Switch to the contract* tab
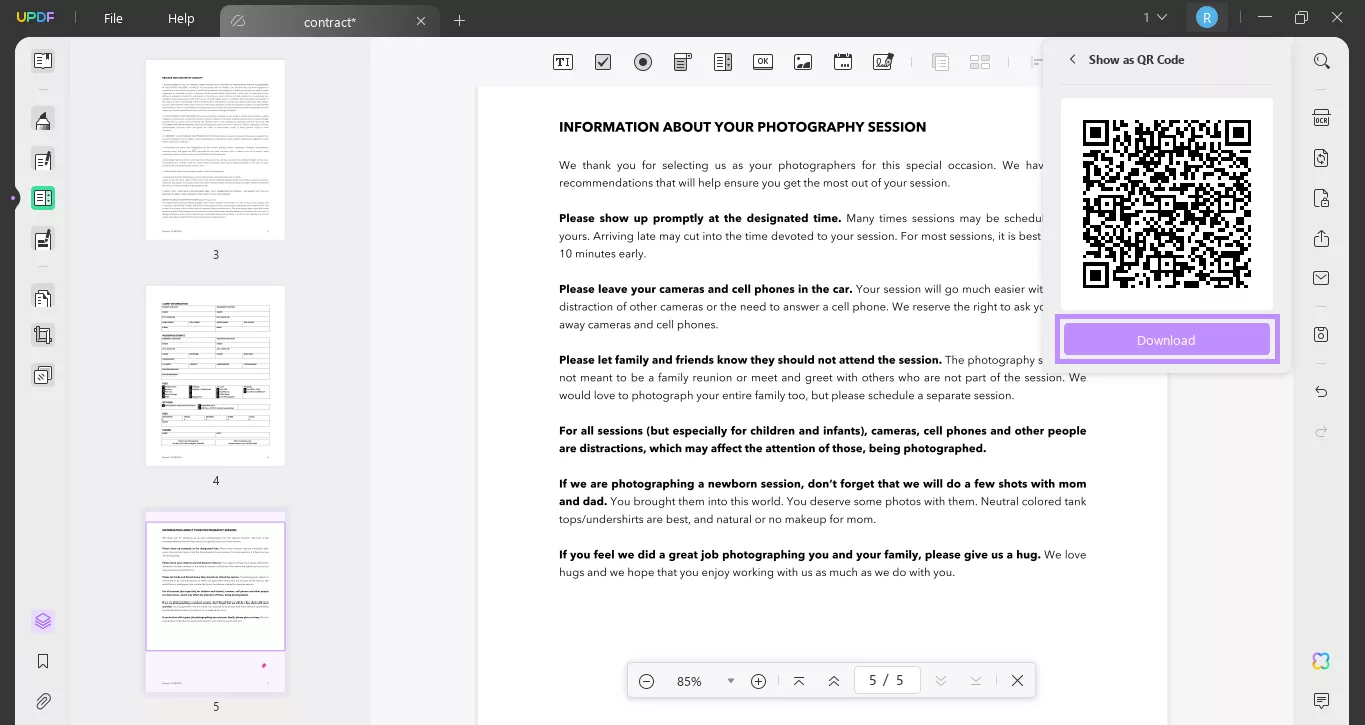Screen dimensions: 1365x725 click(x=329, y=21)
